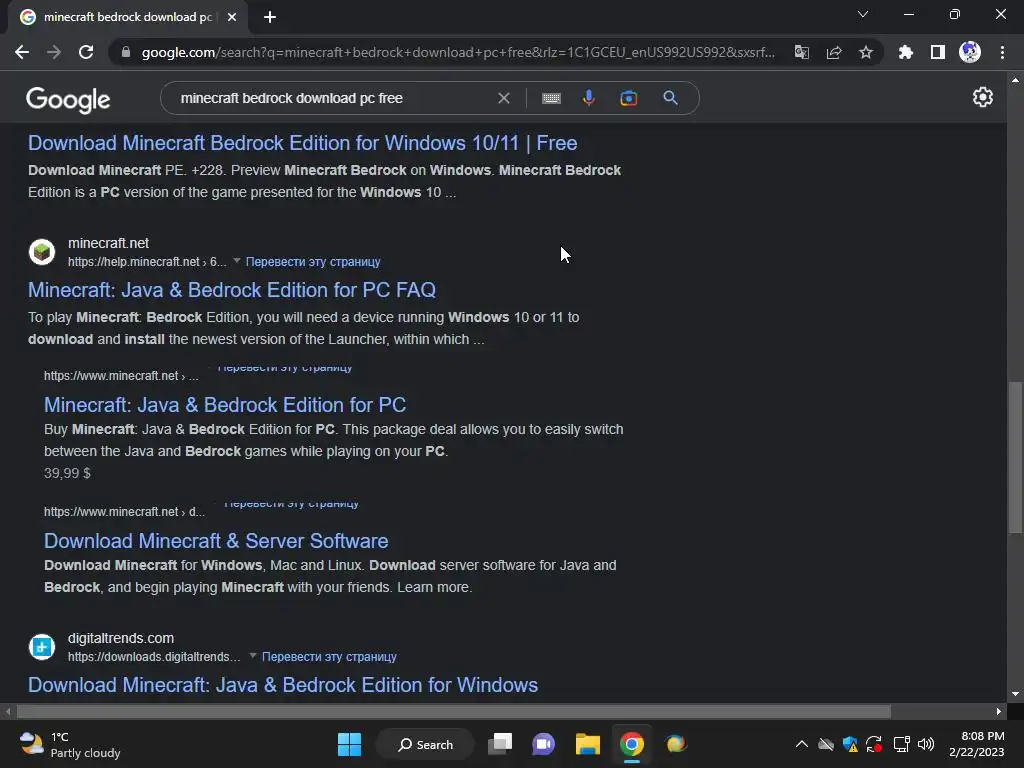The height and width of the screenshot is (768, 1024).
Task: Open the tab search chevron
Action: coord(863,14)
